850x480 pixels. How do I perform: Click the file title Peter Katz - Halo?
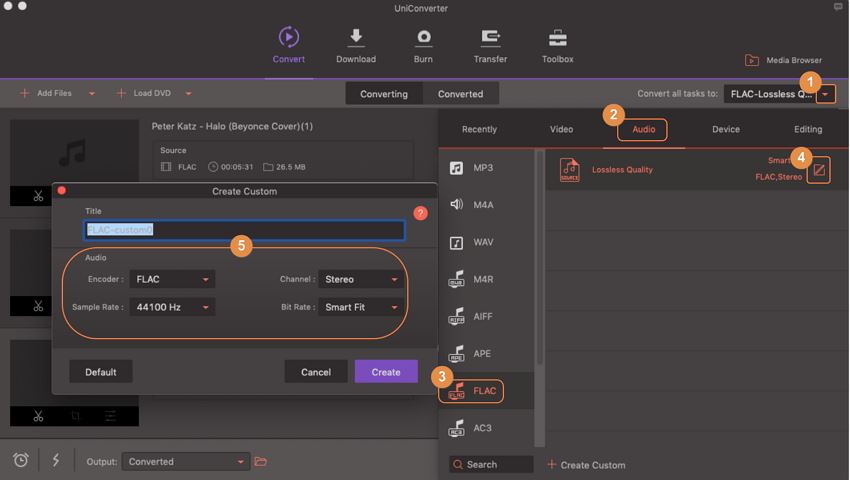click(x=232, y=126)
